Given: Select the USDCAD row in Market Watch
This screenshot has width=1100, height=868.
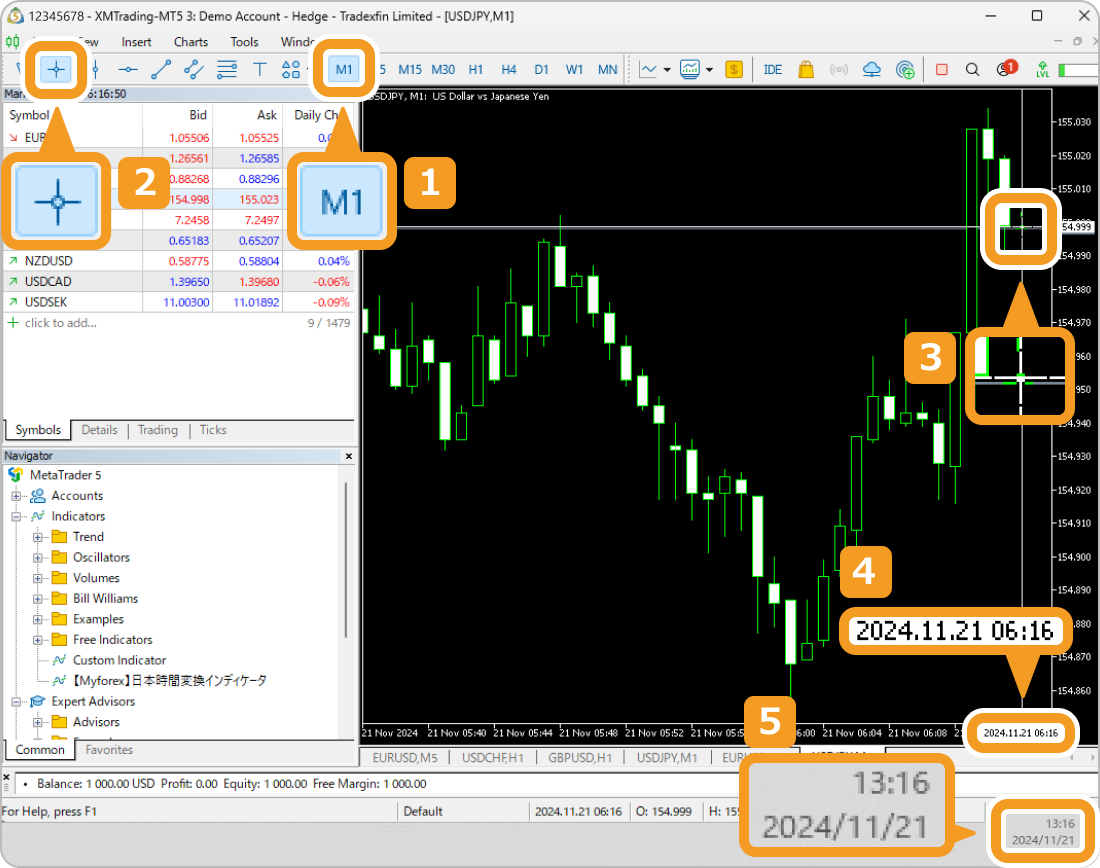Looking at the screenshot, I should [x=179, y=281].
